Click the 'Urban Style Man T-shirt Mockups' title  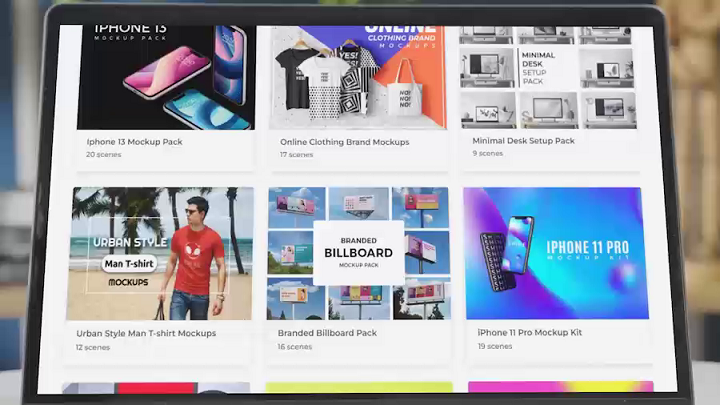click(146, 333)
